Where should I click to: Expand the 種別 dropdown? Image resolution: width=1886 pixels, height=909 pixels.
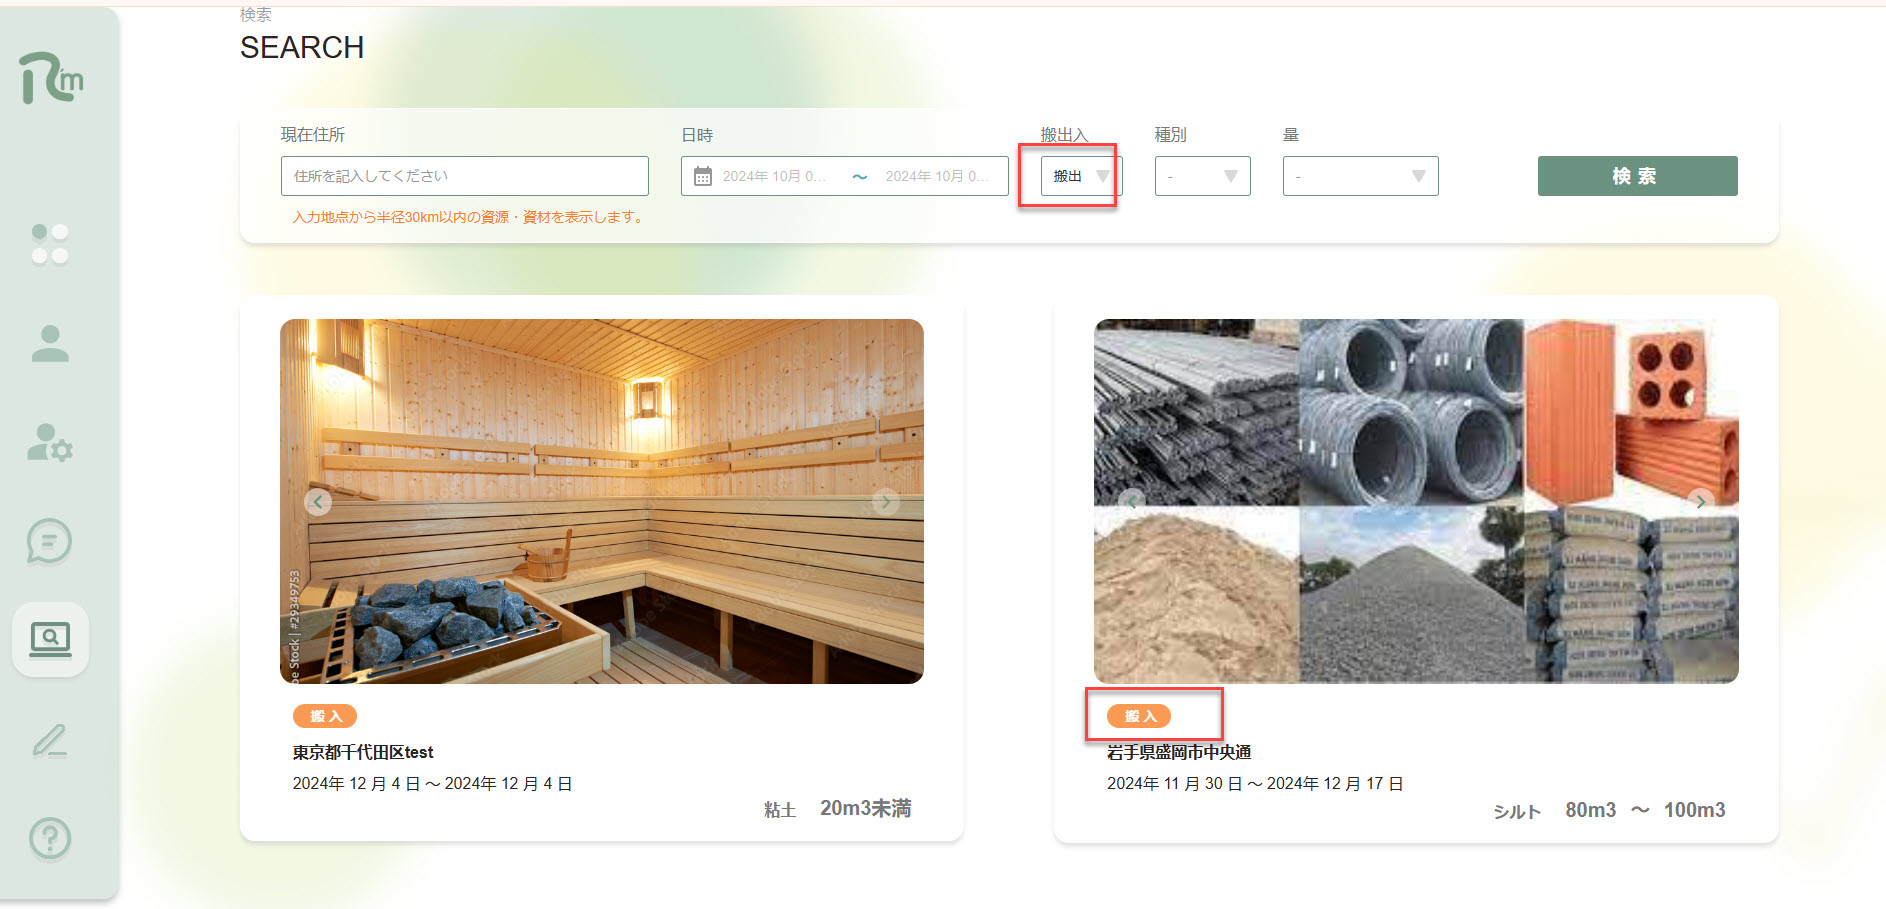(x=1202, y=176)
